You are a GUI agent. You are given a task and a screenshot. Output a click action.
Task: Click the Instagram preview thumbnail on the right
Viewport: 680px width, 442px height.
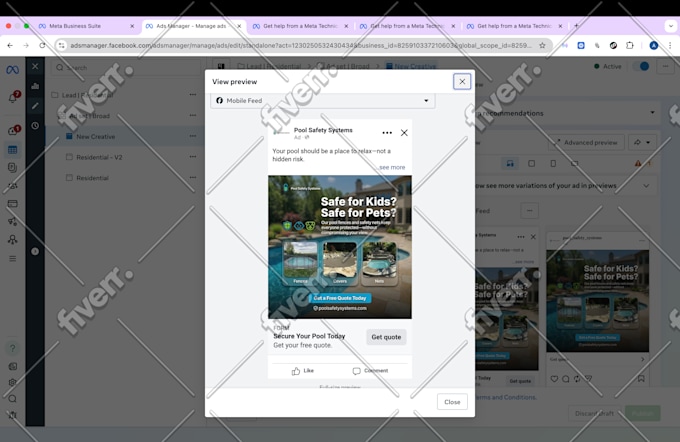[x=598, y=301]
